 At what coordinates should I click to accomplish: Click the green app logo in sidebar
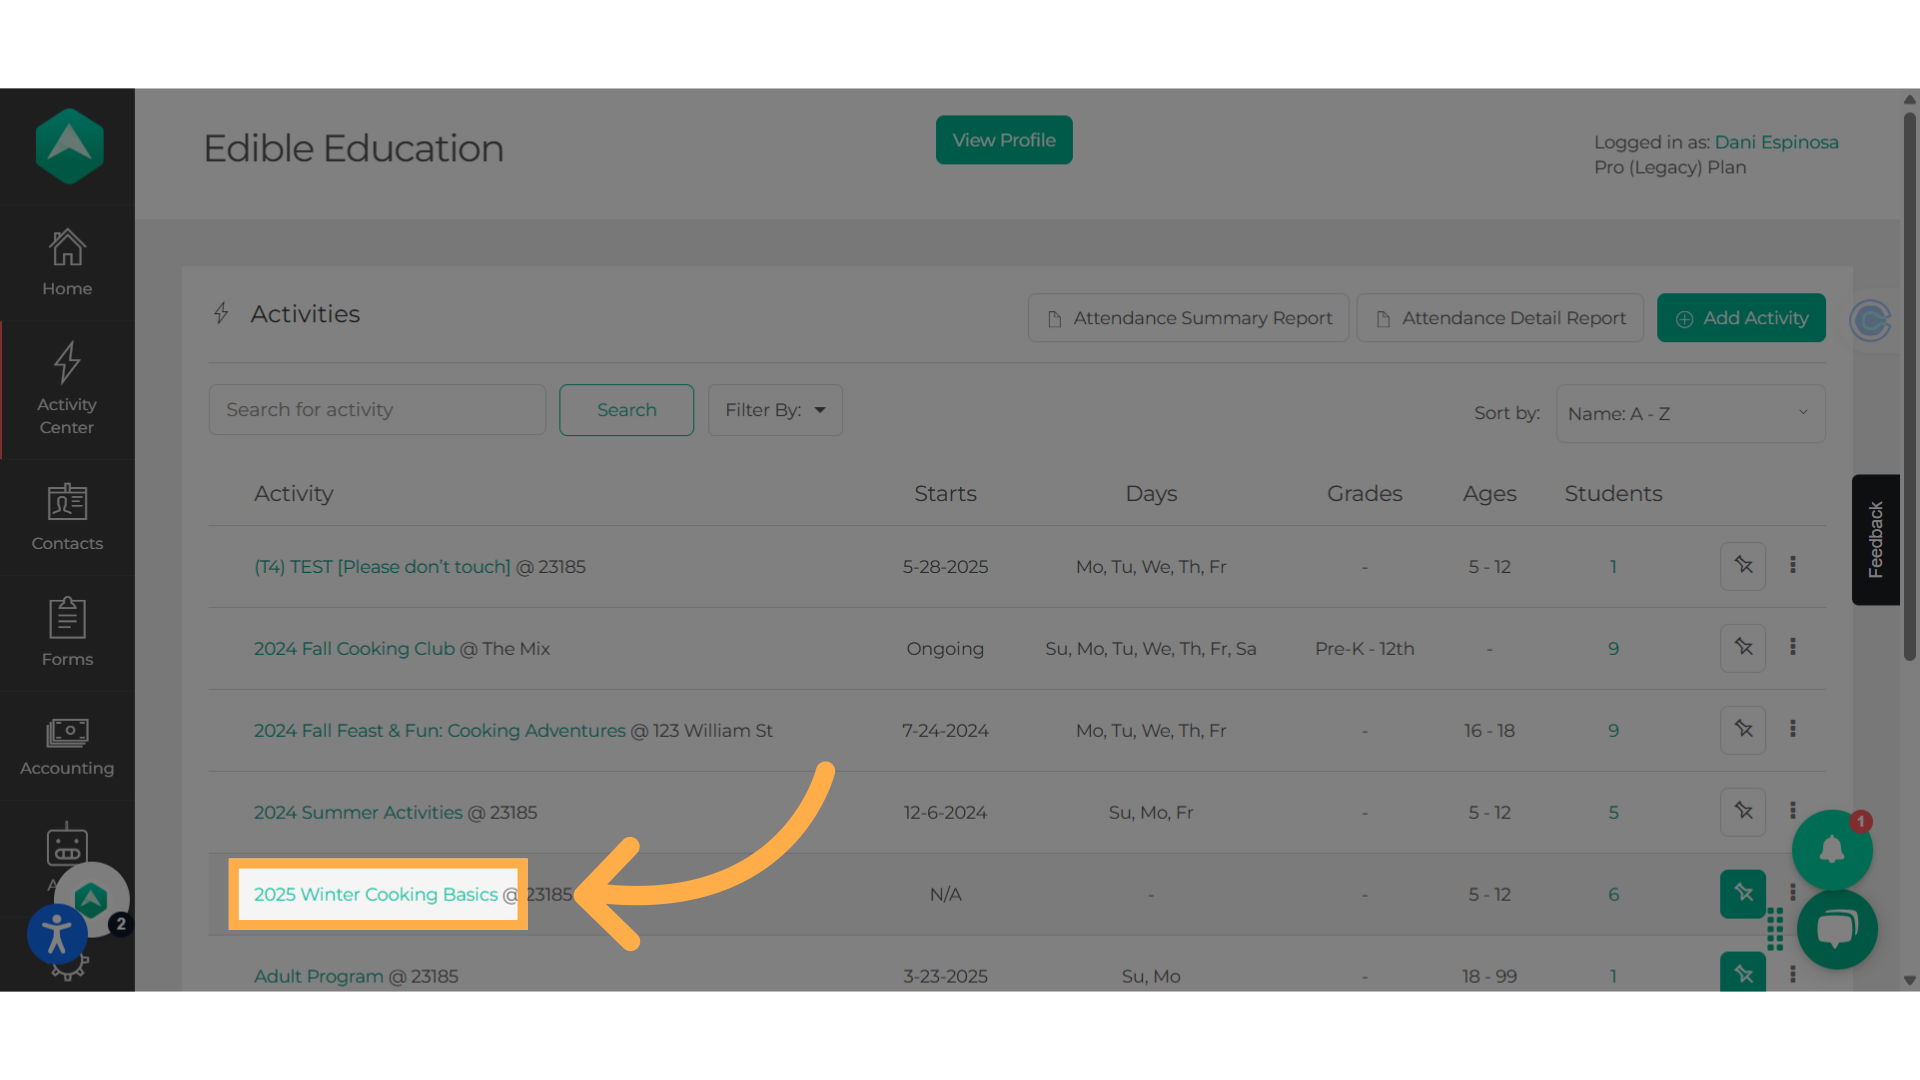coord(69,146)
